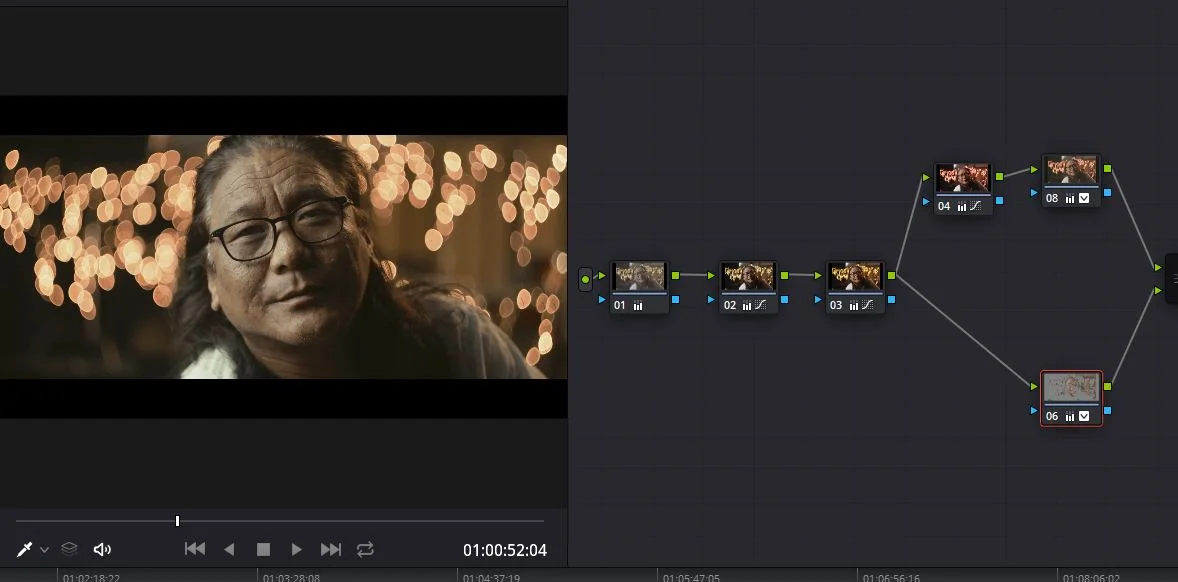
Task: Click timeline ruler timecode 01:05:47:05
Action: point(691,578)
